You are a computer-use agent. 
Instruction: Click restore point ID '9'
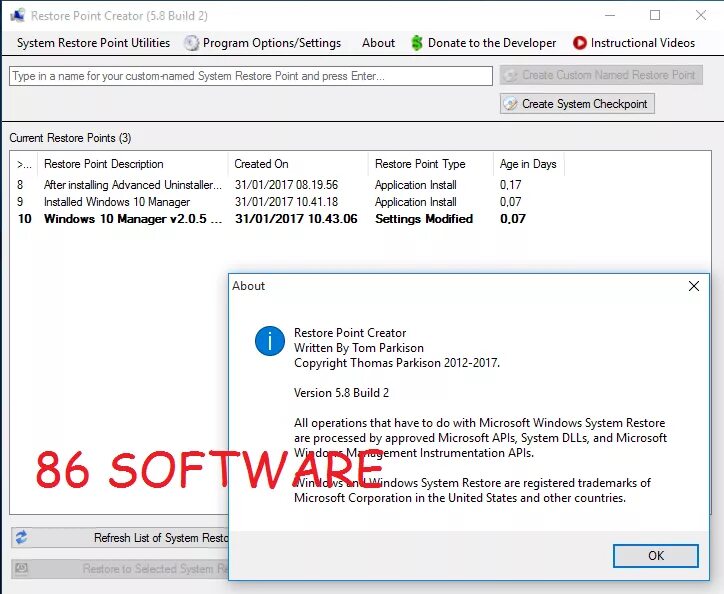pos(20,202)
